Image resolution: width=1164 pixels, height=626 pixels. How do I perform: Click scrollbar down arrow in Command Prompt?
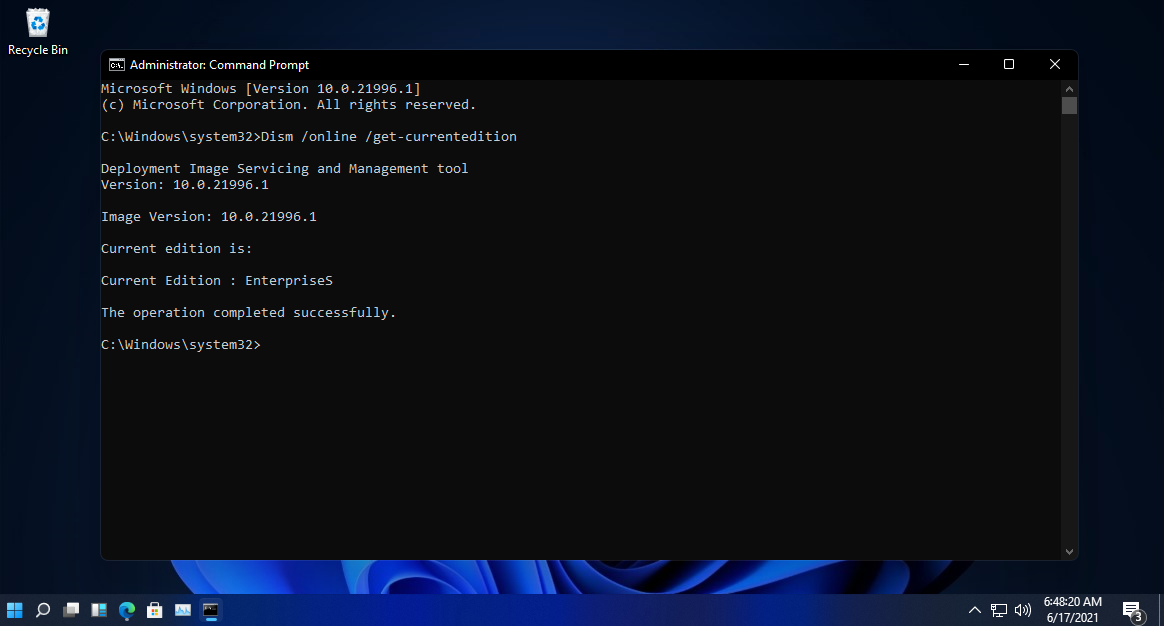[x=1069, y=552]
